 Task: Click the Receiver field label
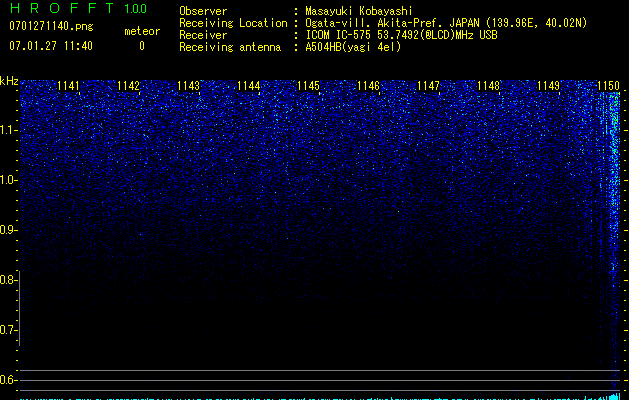click(203, 35)
